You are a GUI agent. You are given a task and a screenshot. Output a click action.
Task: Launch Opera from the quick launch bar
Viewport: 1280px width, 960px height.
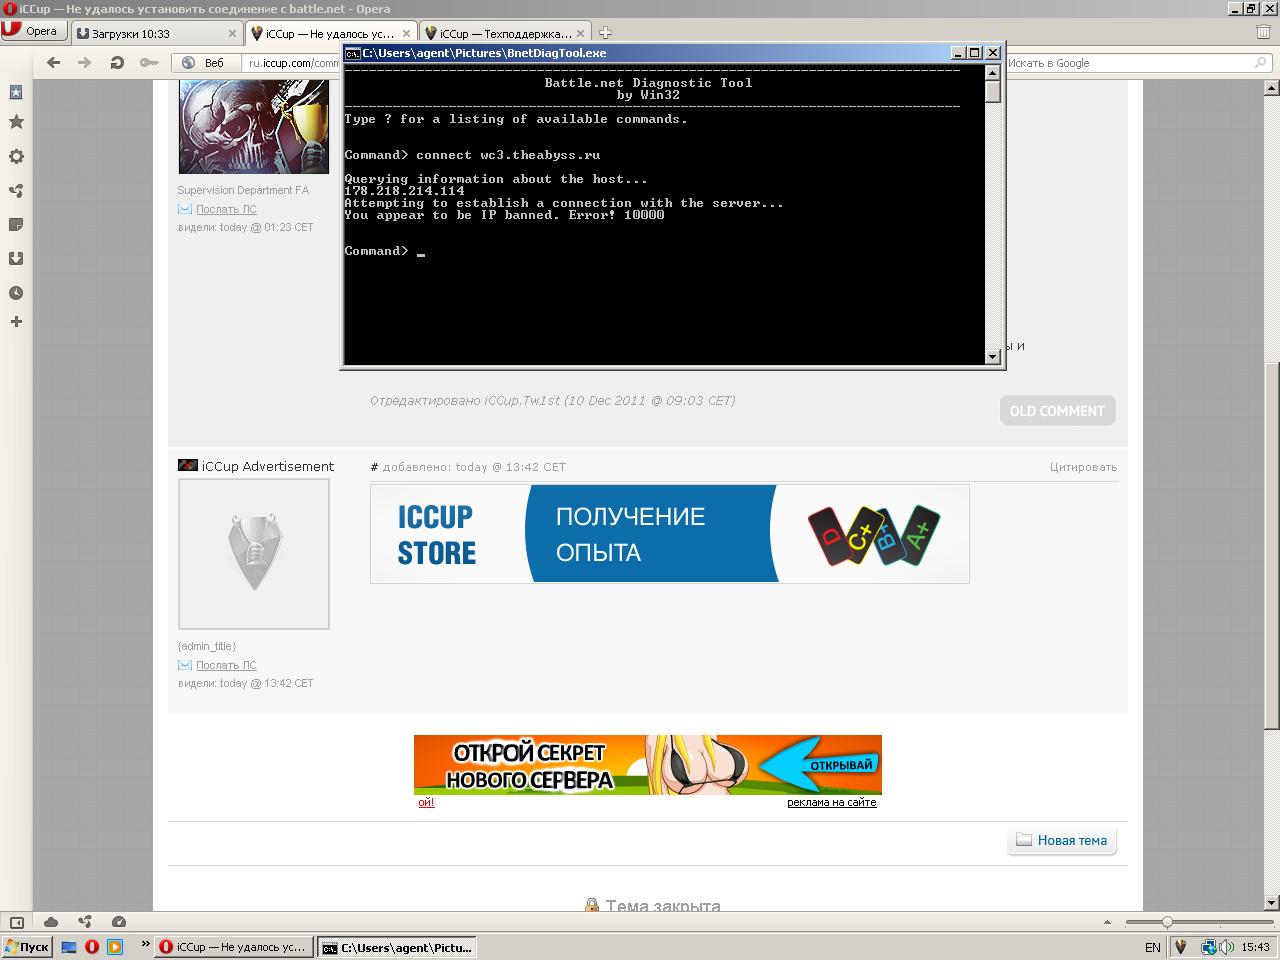tap(92, 947)
